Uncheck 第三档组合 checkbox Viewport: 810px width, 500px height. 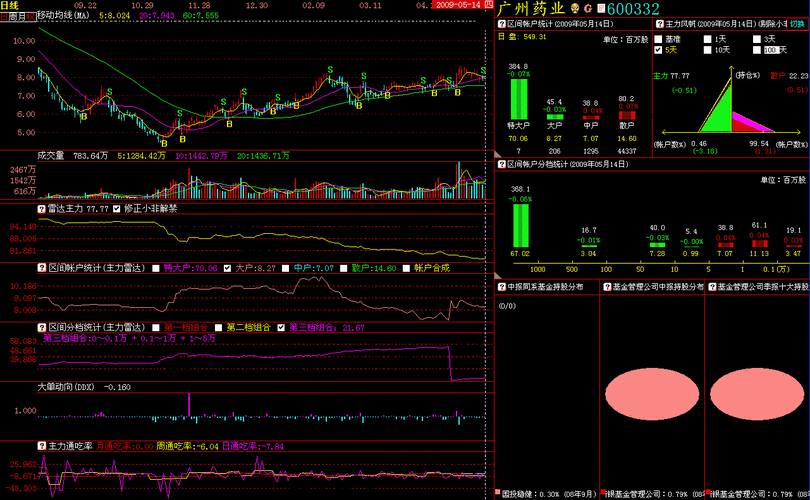[281, 327]
